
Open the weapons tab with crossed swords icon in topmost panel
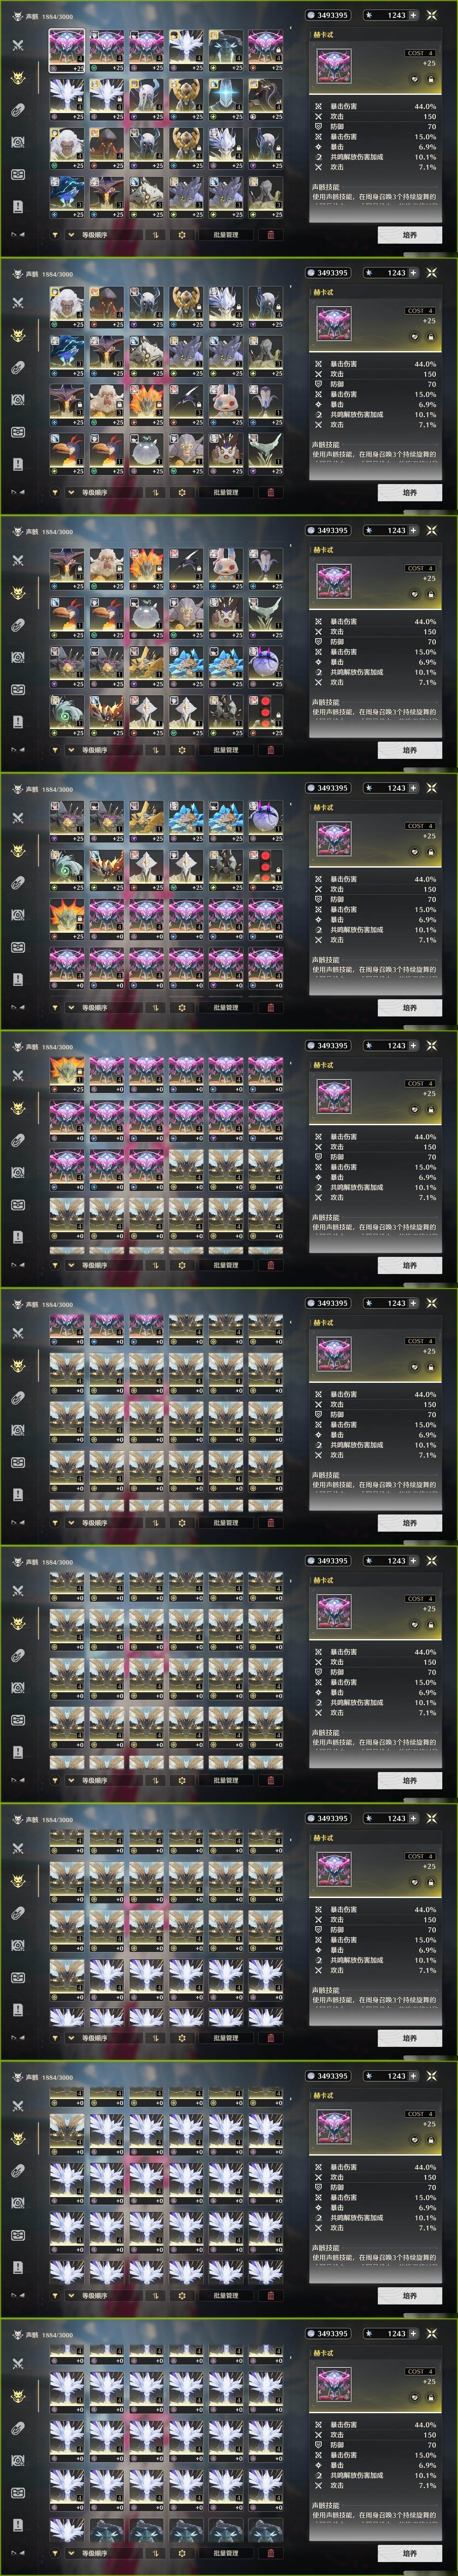[18, 45]
